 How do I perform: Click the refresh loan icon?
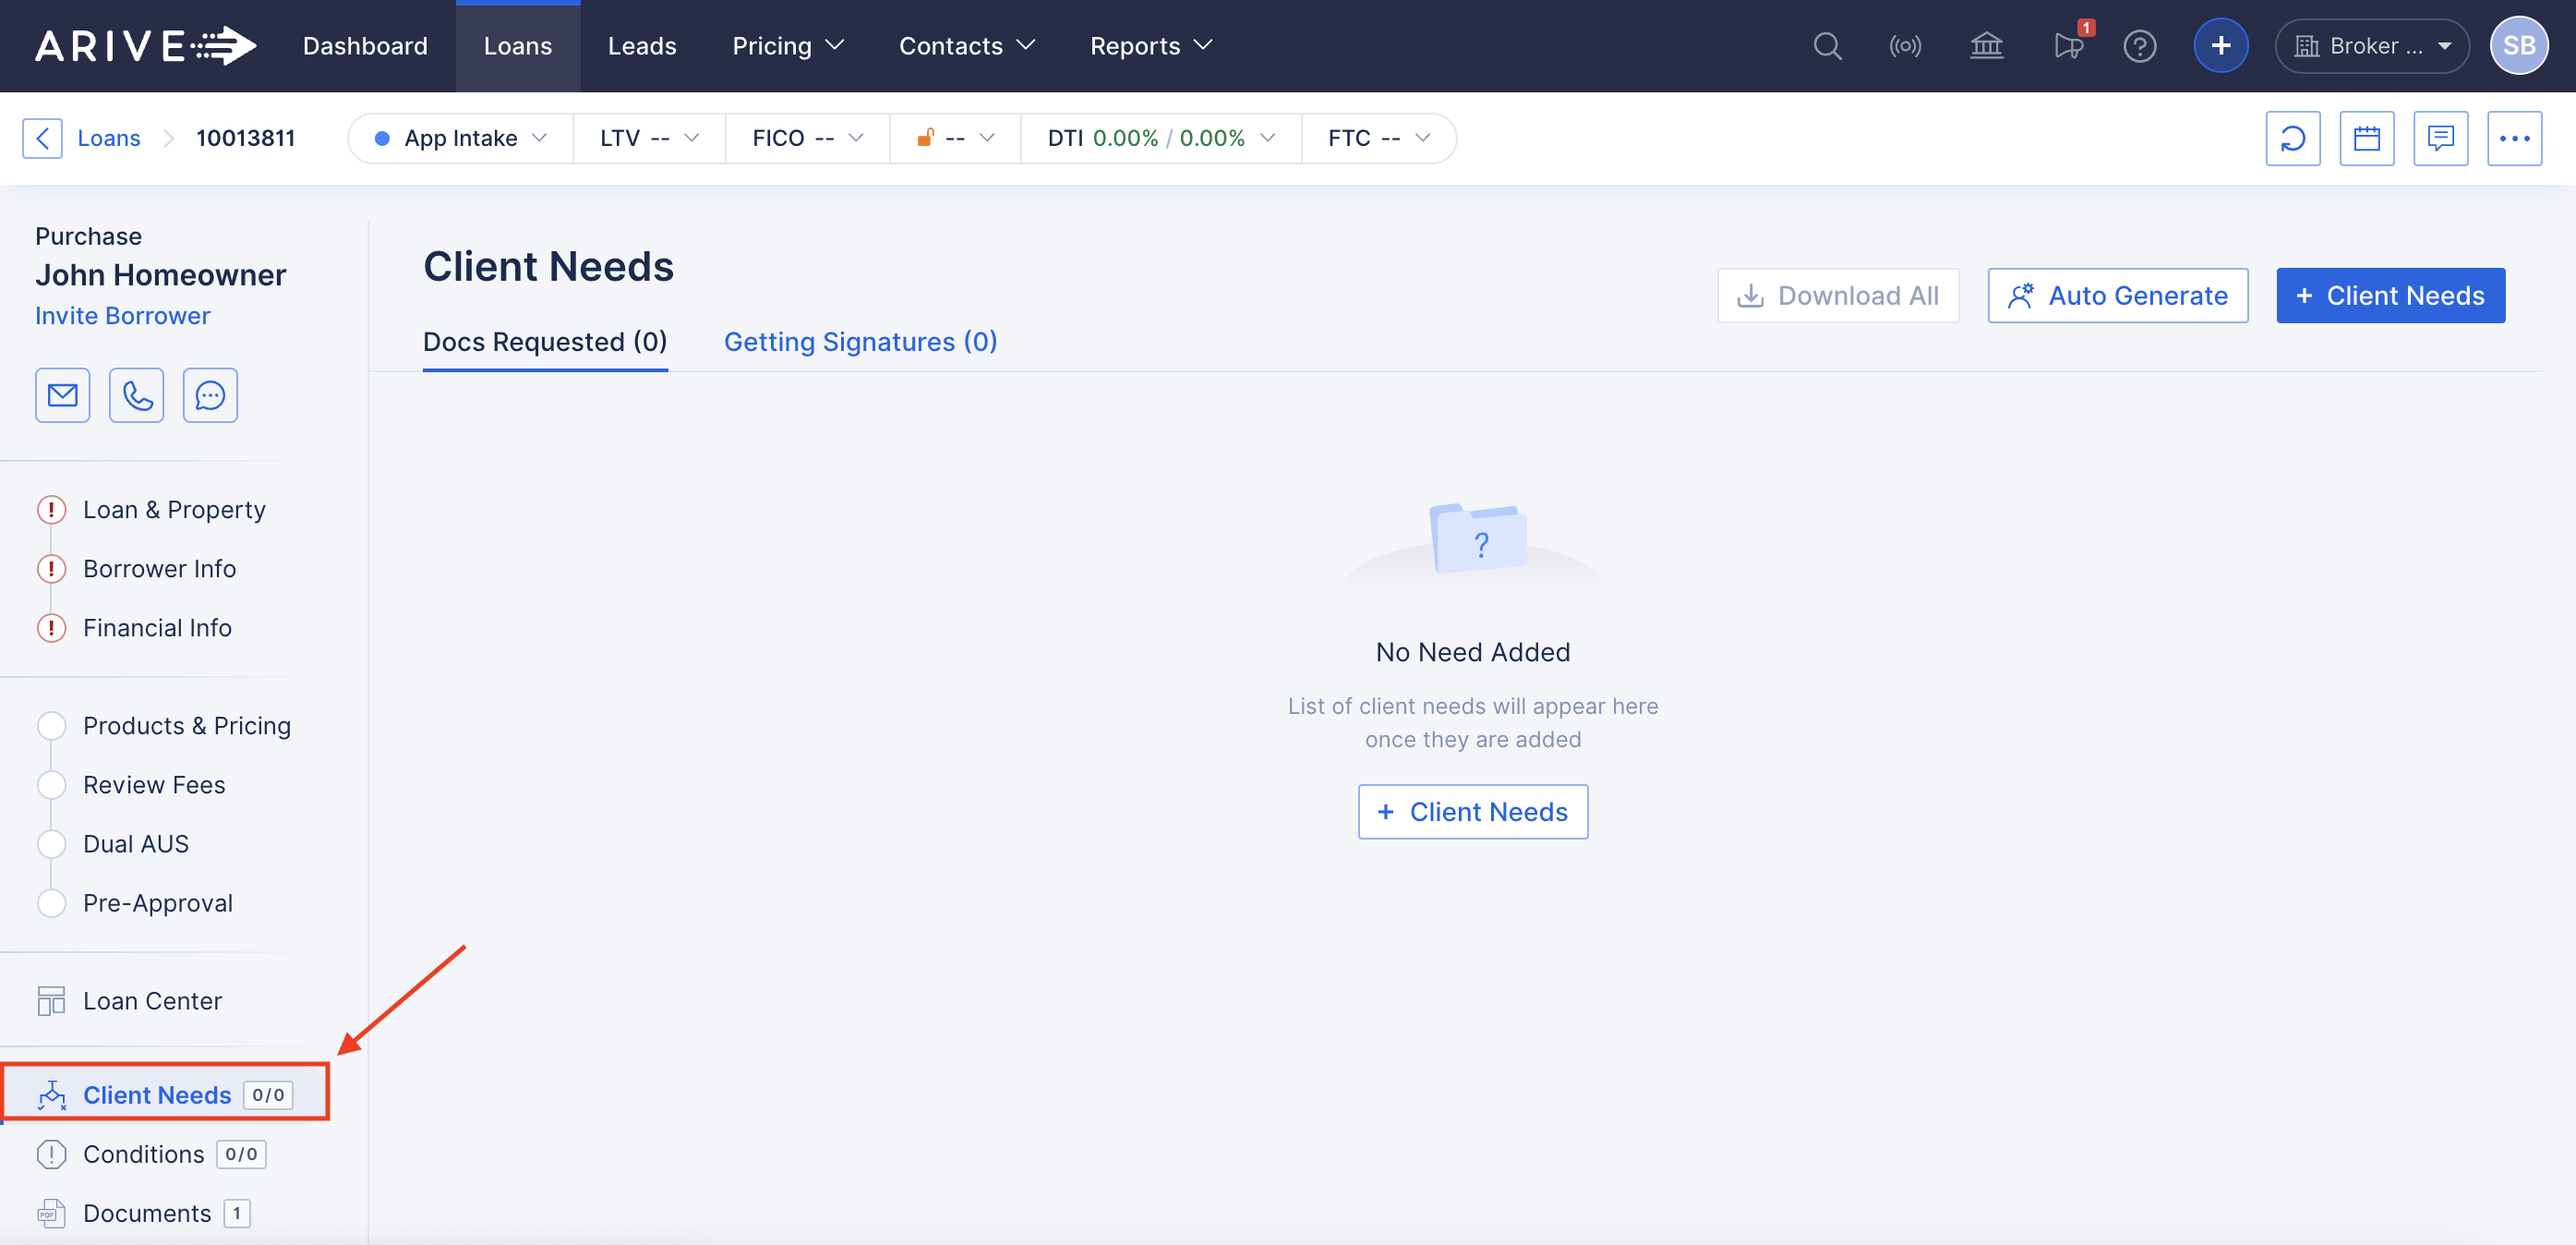2292,138
